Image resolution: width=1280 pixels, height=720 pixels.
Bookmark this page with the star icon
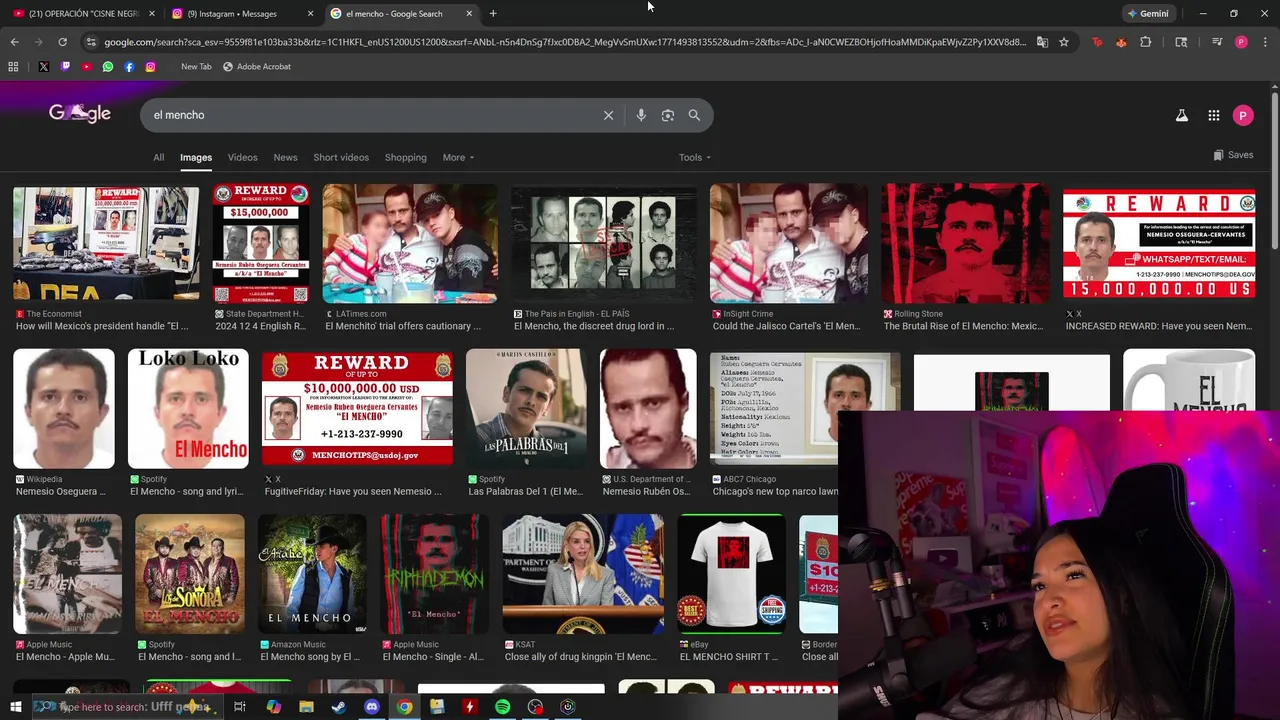pos(1064,42)
